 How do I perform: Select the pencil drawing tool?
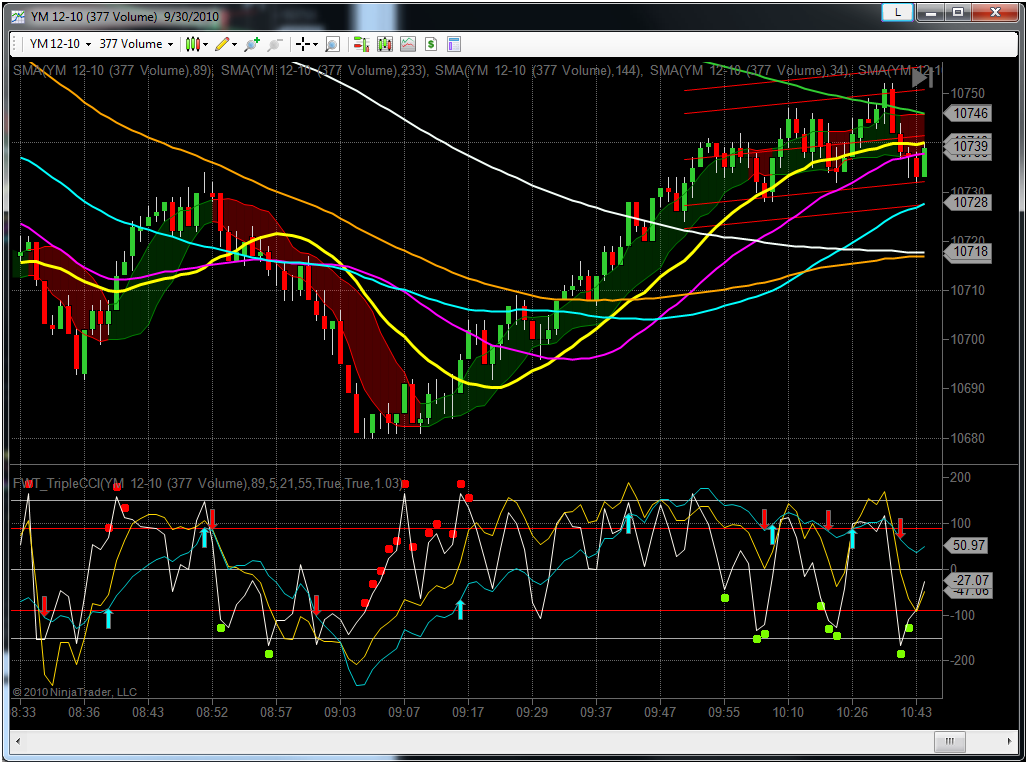point(222,44)
